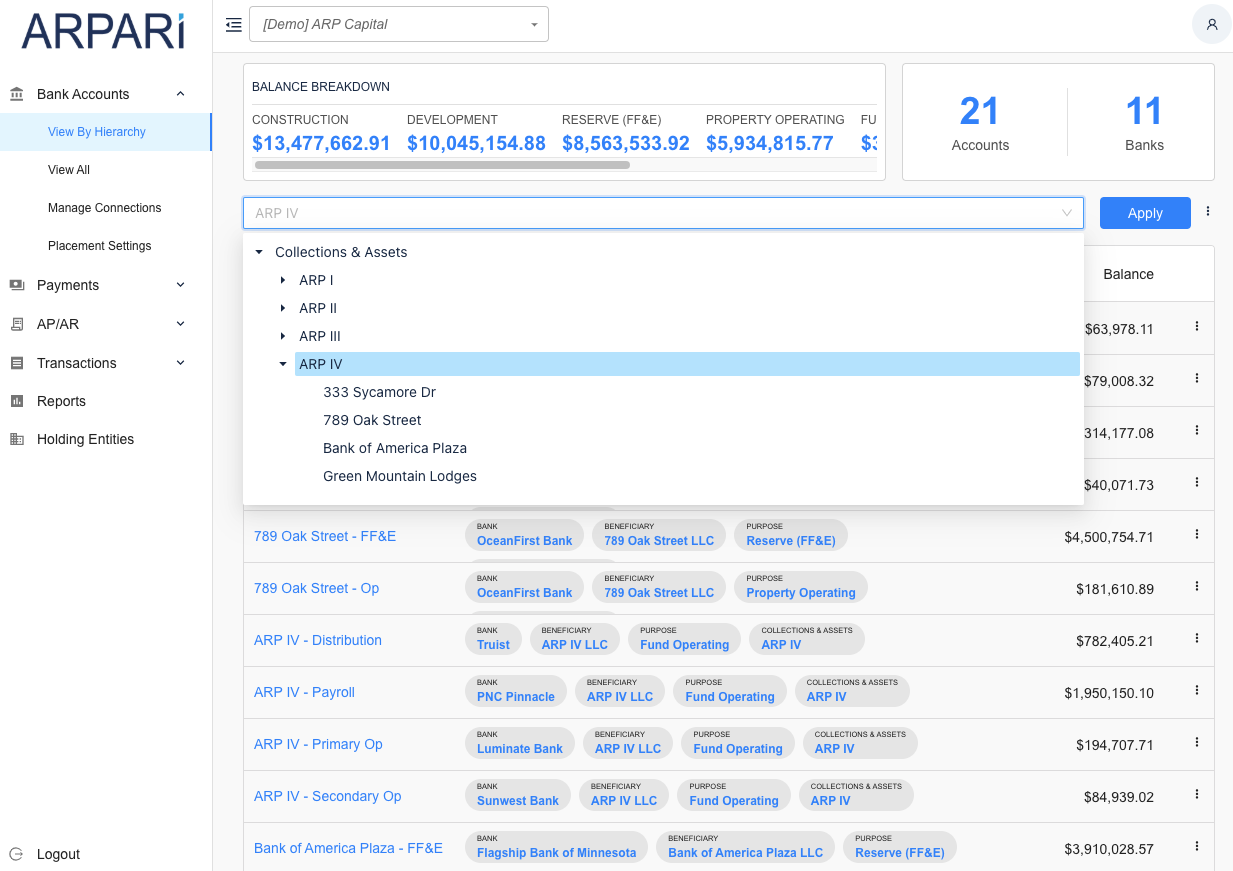
Task: Click the Reports chart icon in sidebar
Action: (x=17, y=401)
